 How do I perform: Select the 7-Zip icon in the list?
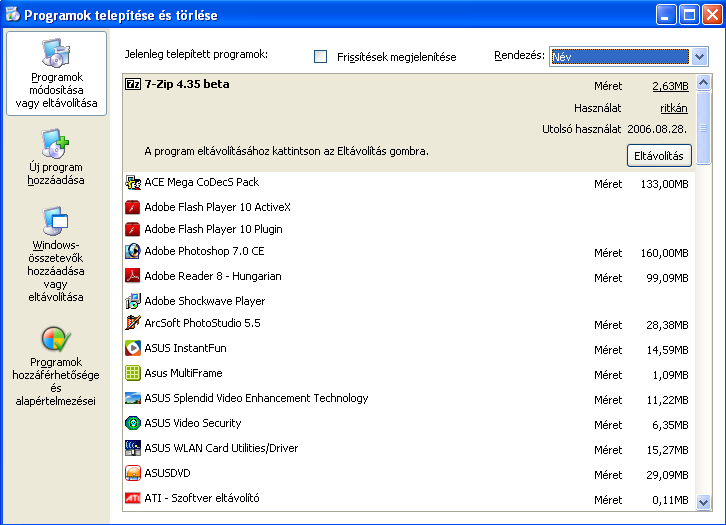tap(133, 84)
